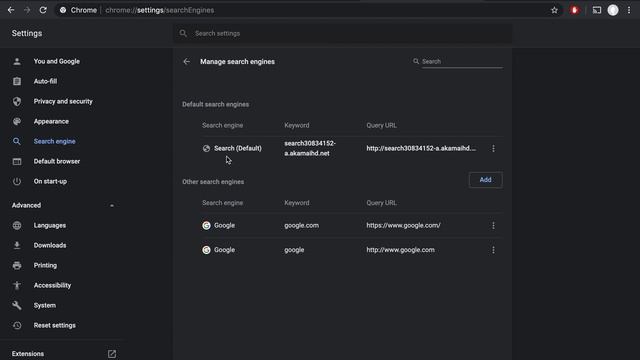Click the power icon beside On start-up
Image resolution: width=640 pixels, height=360 pixels.
[17, 181]
